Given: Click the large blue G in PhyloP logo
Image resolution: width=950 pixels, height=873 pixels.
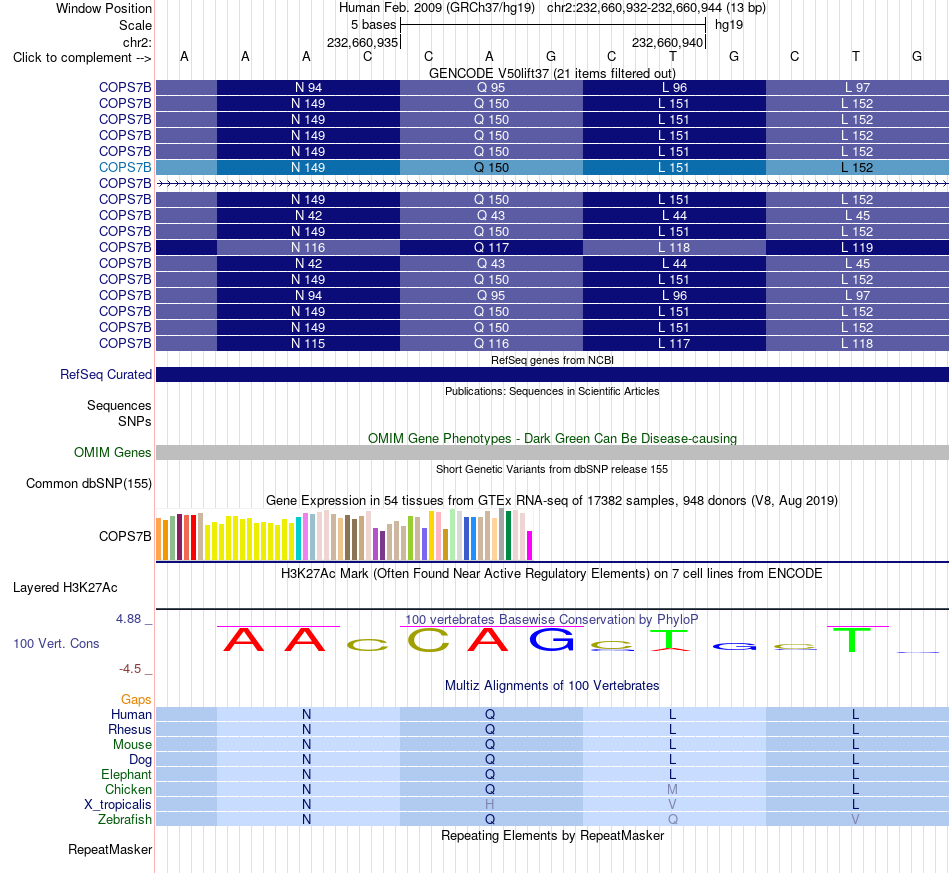Looking at the screenshot, I should coord(552,639).
